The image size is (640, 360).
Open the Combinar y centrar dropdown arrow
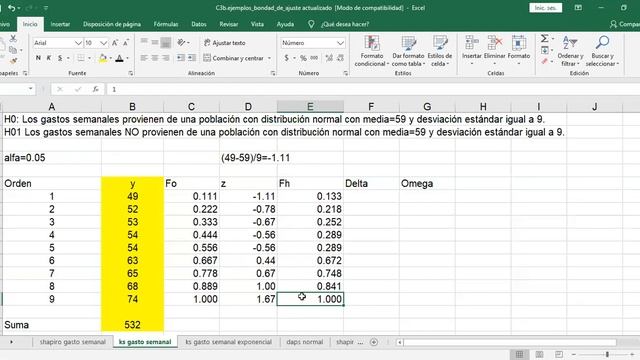click(269, 58)
